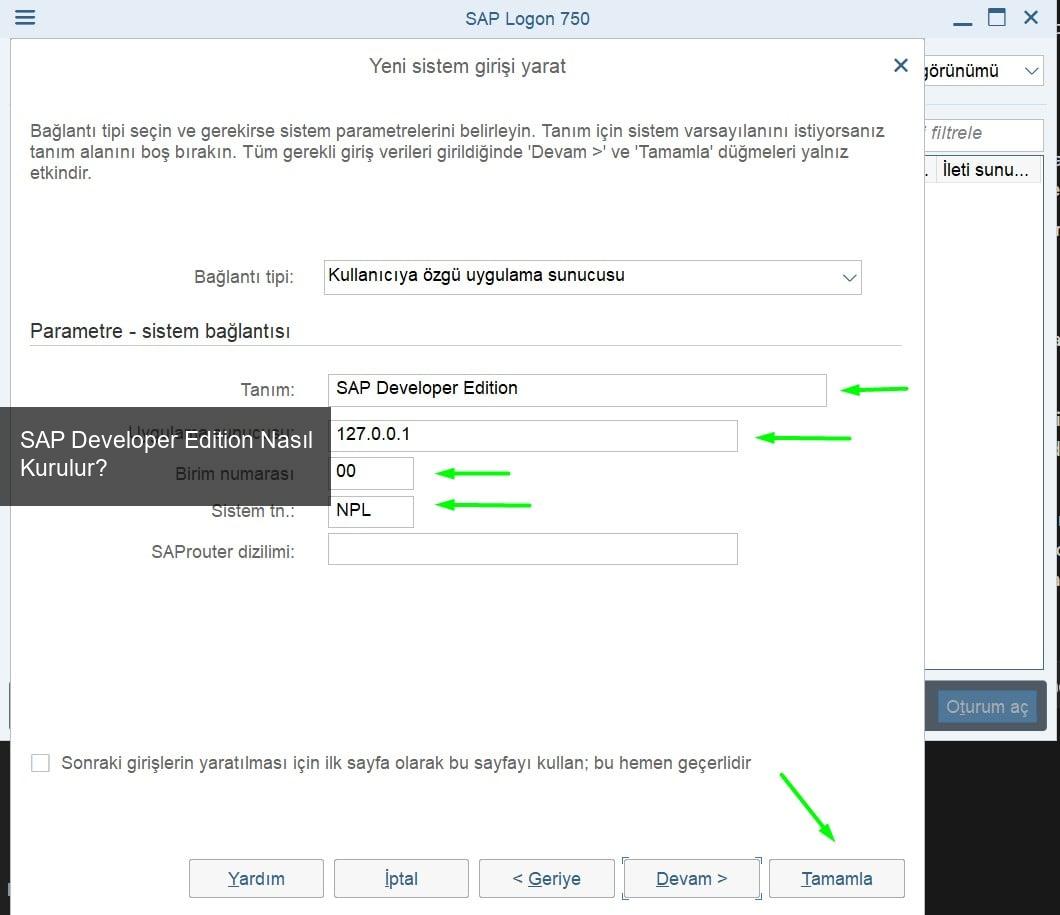Image resolution: width=1060 pixels, height=915 pixels.
Task: Continue with the Devam > button
Action: pyautogui.click(x=691, y=879)
